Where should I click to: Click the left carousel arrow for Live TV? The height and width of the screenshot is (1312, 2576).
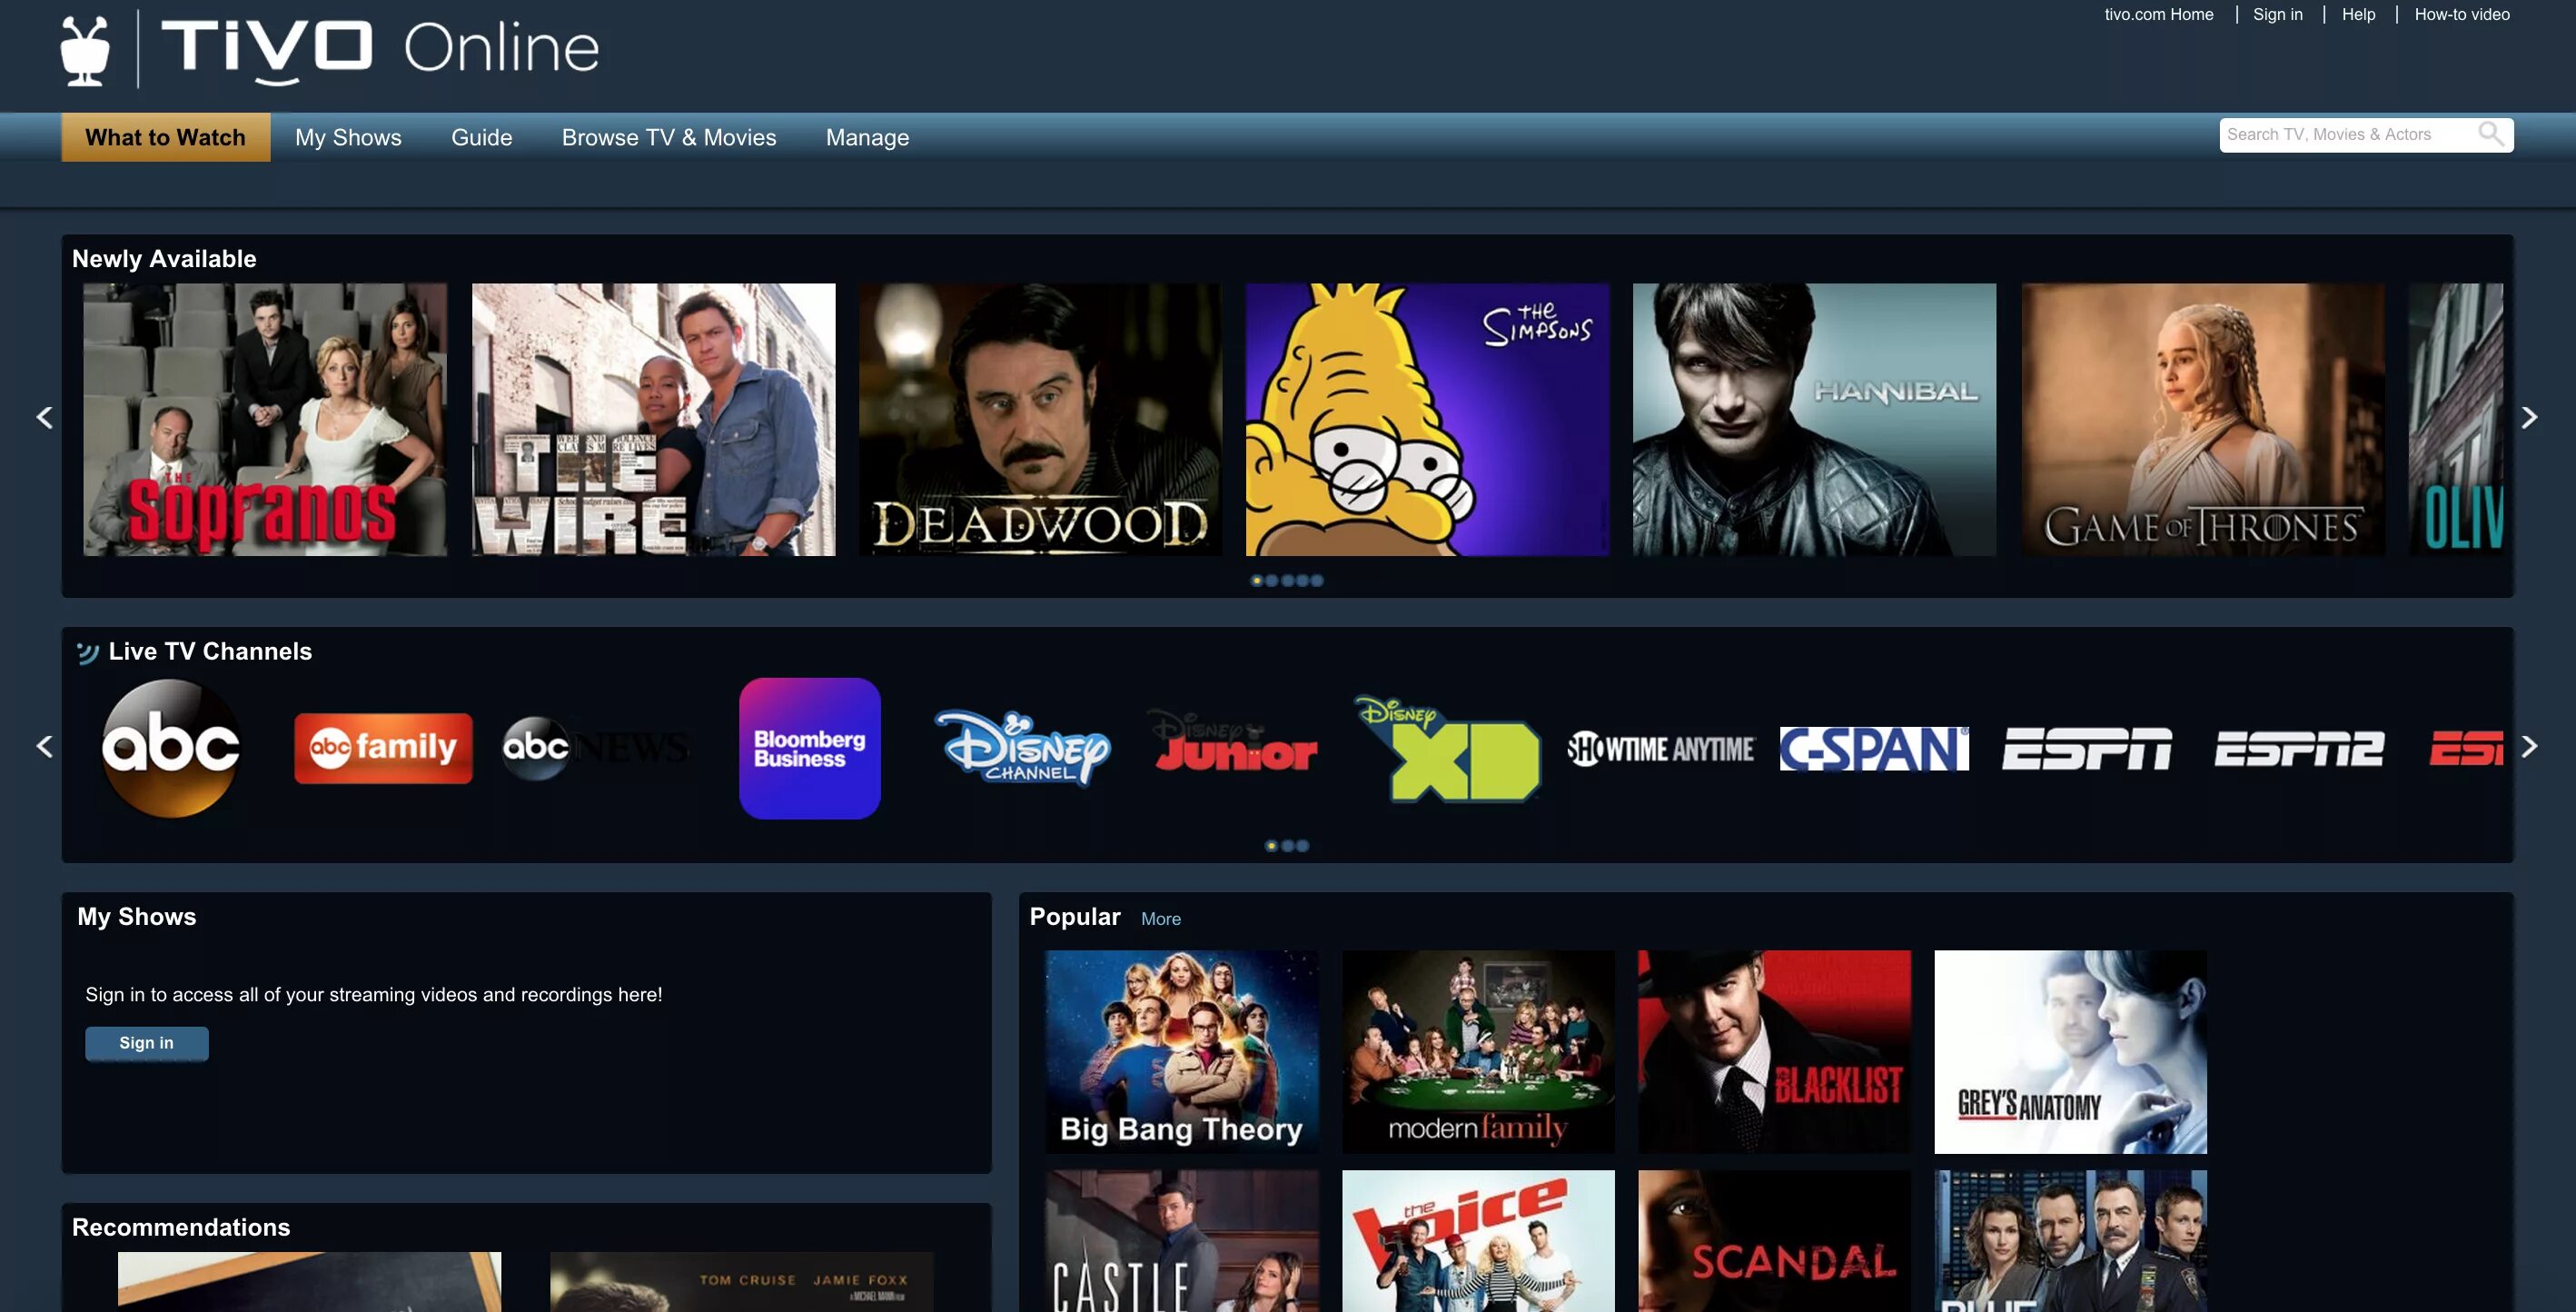point(42,746)
